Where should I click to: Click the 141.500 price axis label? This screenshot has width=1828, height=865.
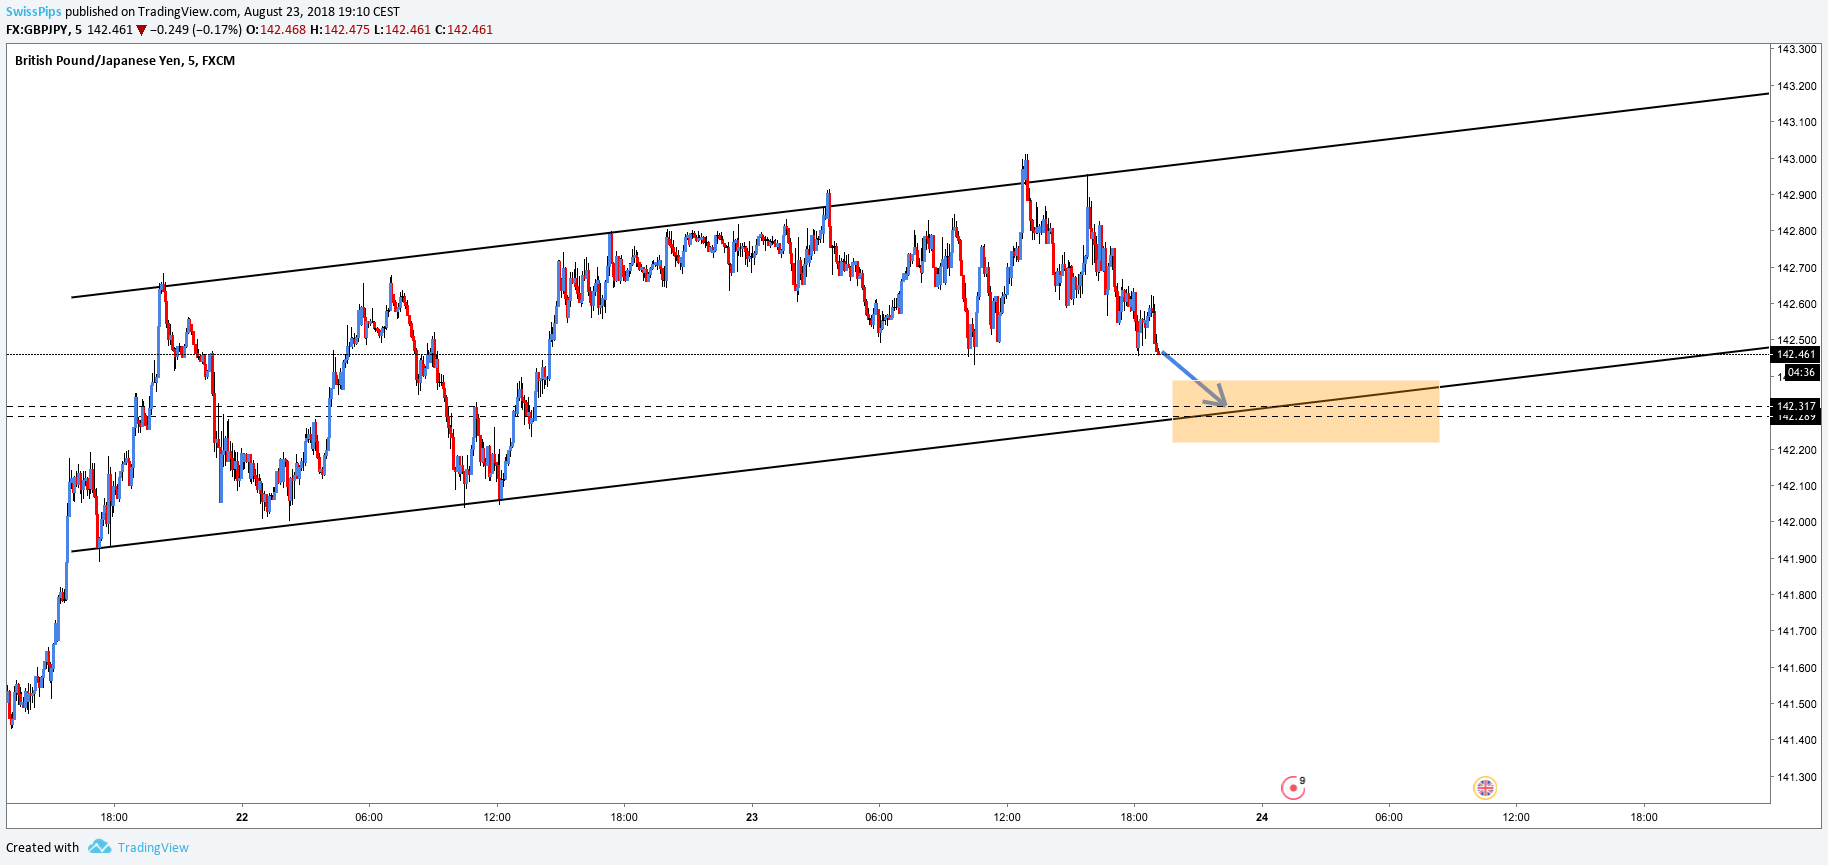coord(1796,704)
